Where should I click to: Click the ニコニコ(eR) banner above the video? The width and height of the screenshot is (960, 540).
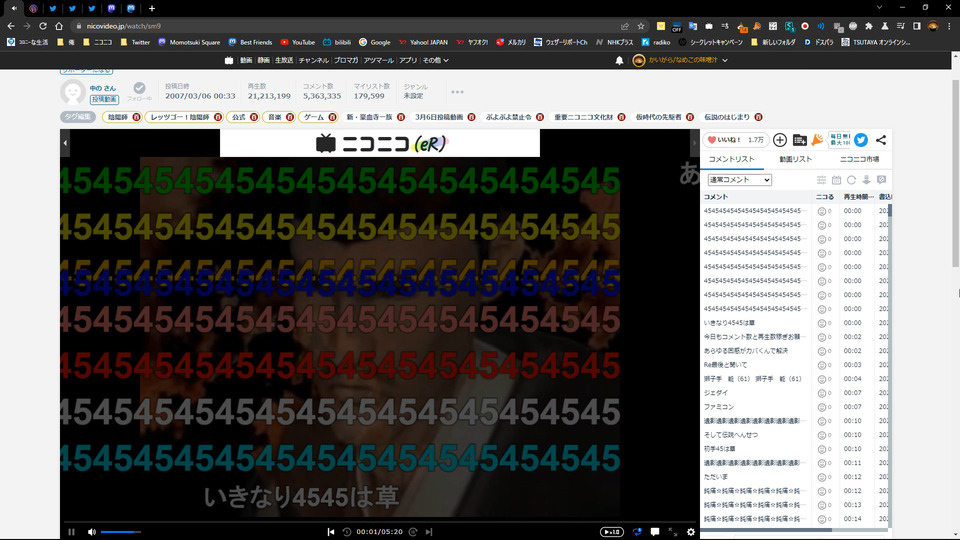(x=380, y=143)
